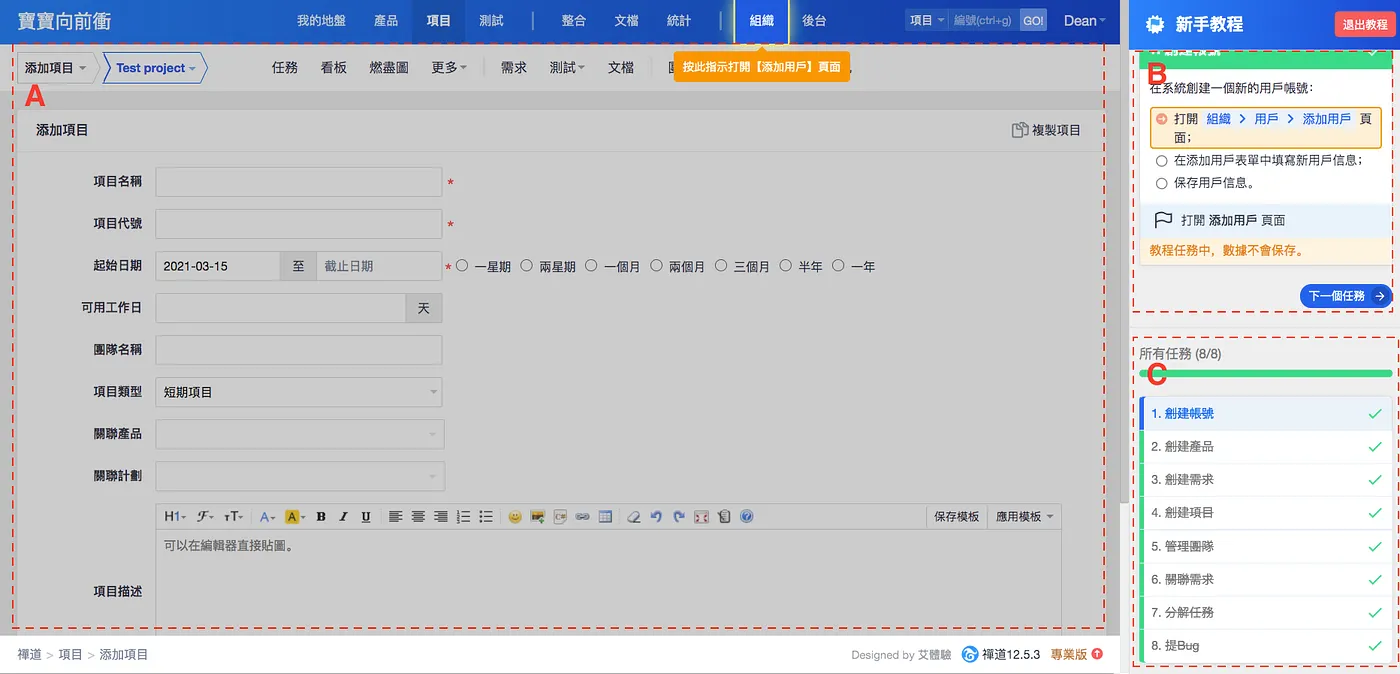Open the emoticon picker in editor toolbar
Image resolution: width=1400 pixels, height=674 pixels.
[x=515, y=517]
